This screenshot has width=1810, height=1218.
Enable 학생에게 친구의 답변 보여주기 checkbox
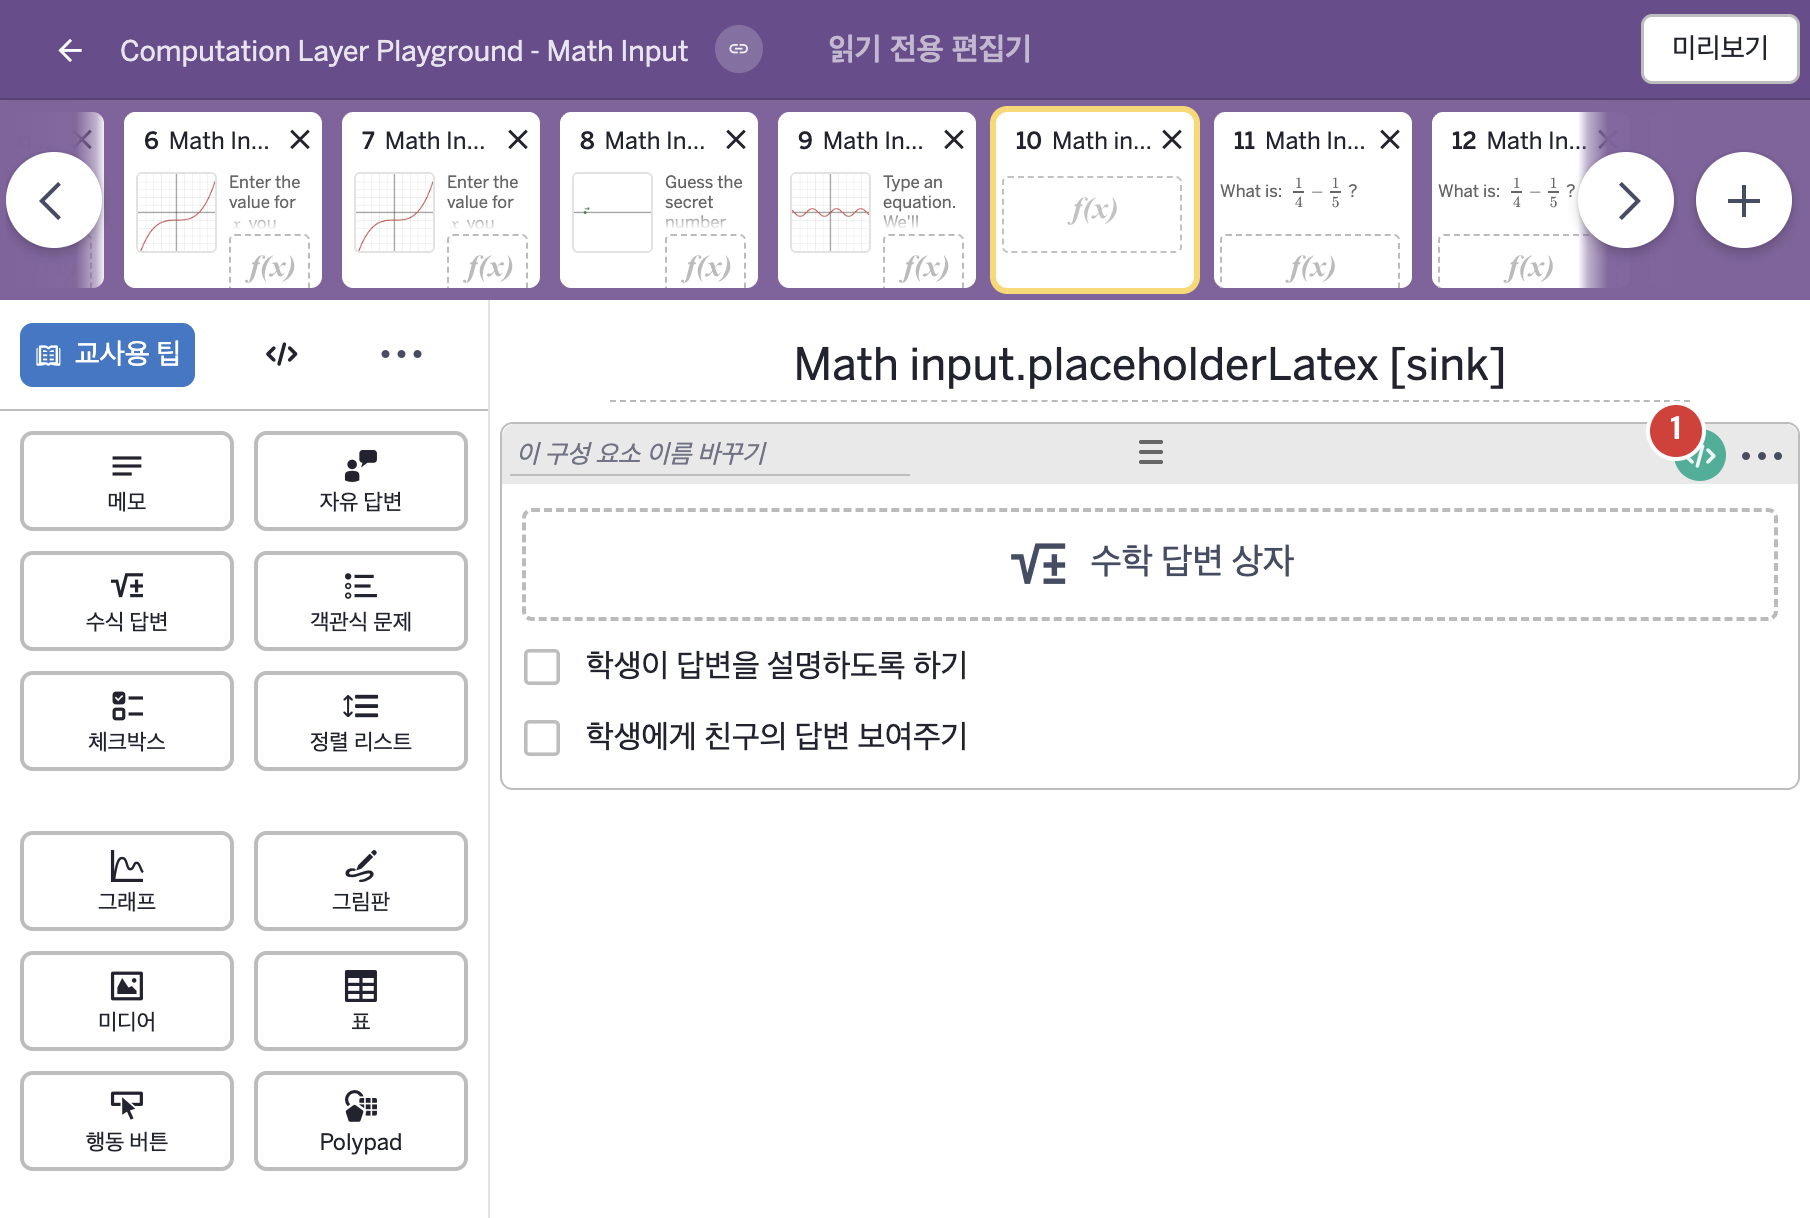point(542,738)
